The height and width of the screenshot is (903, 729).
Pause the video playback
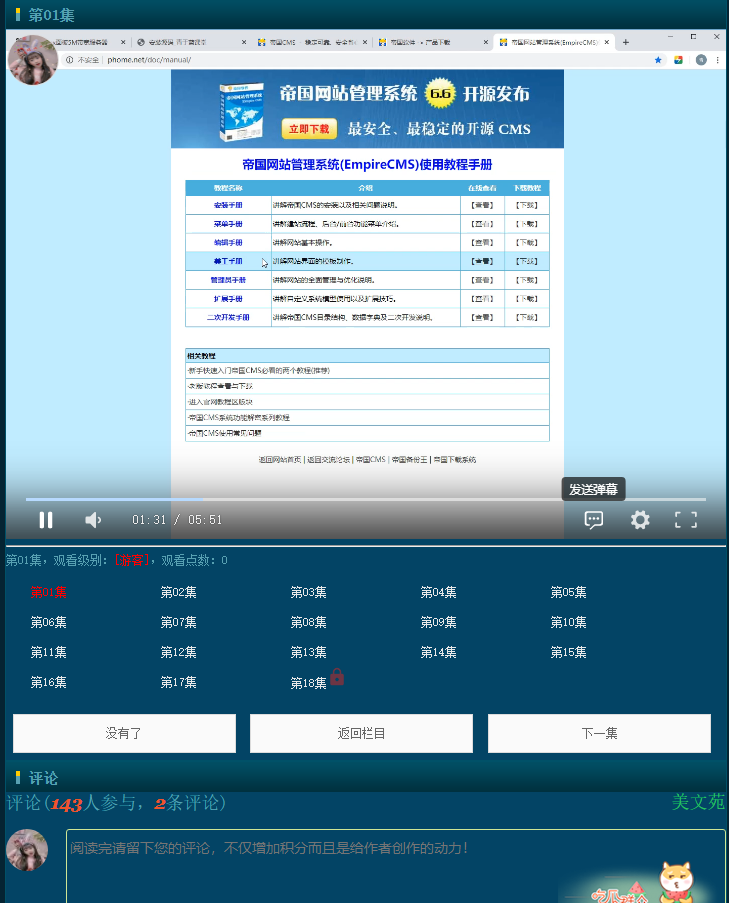pos(46,520)
